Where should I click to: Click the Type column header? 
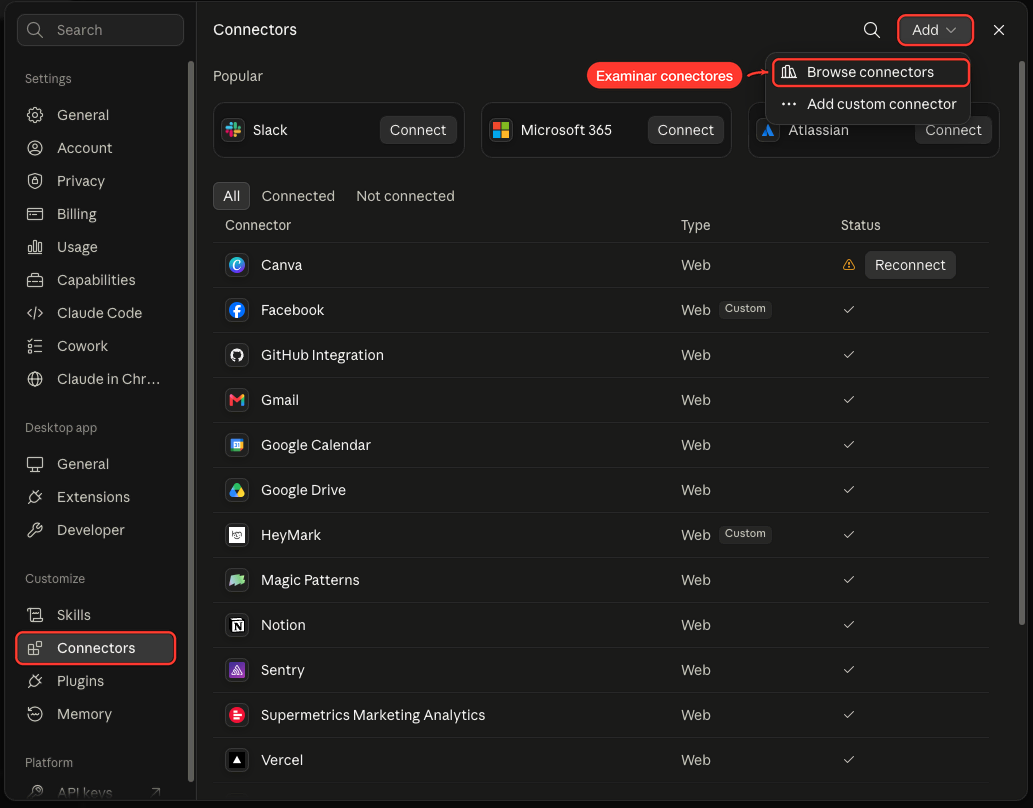point(695,225)
